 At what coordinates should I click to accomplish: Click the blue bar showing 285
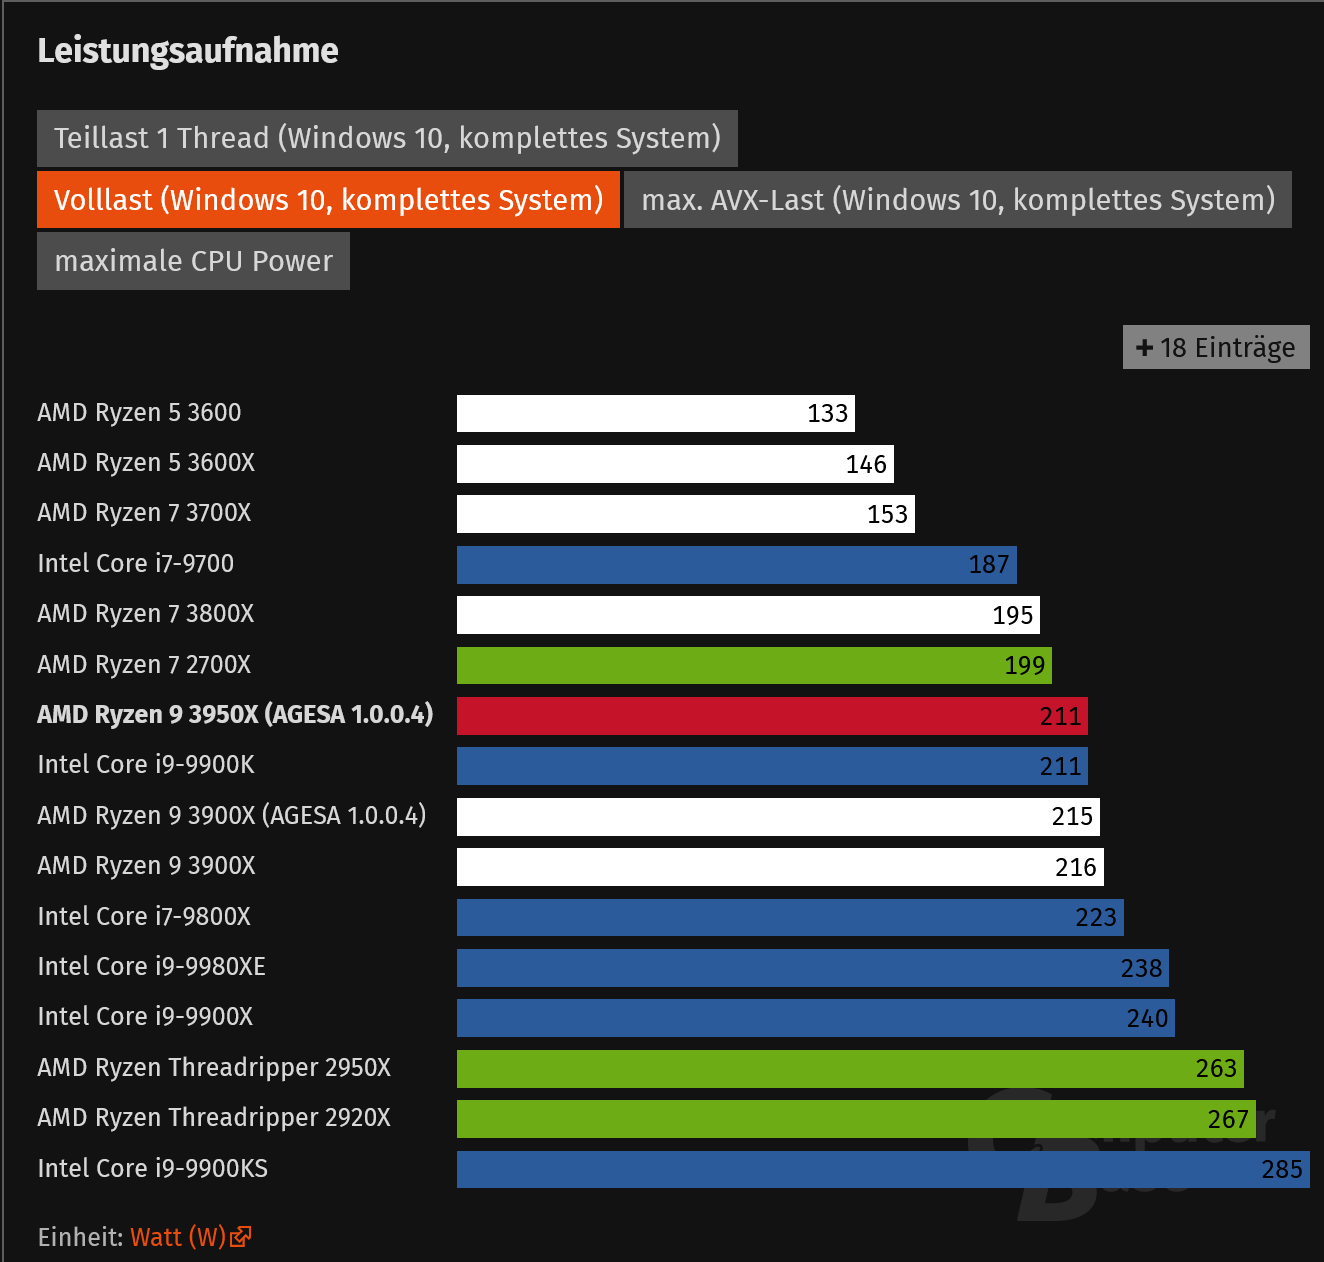point(884,1170)
